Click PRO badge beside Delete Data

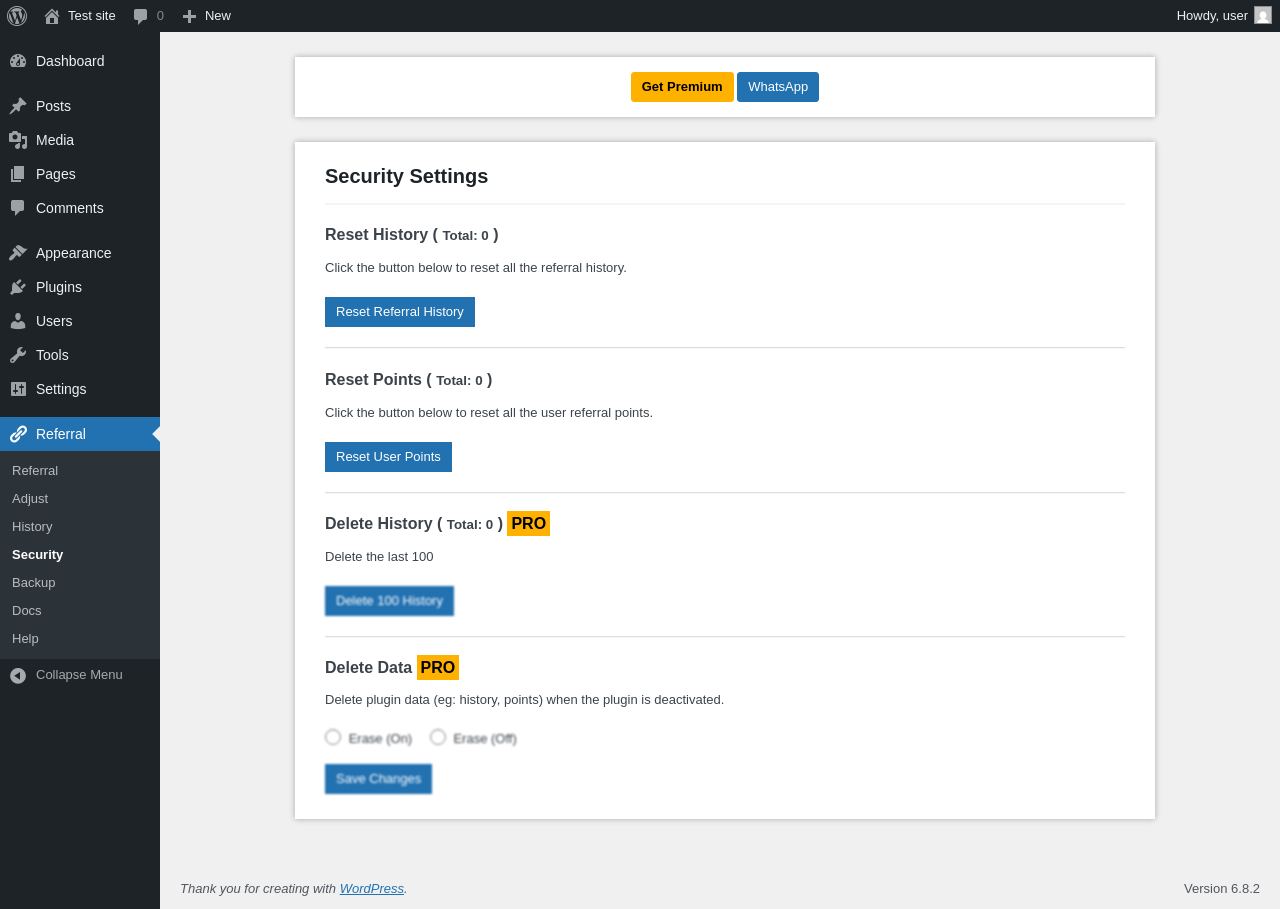point(438,667)
